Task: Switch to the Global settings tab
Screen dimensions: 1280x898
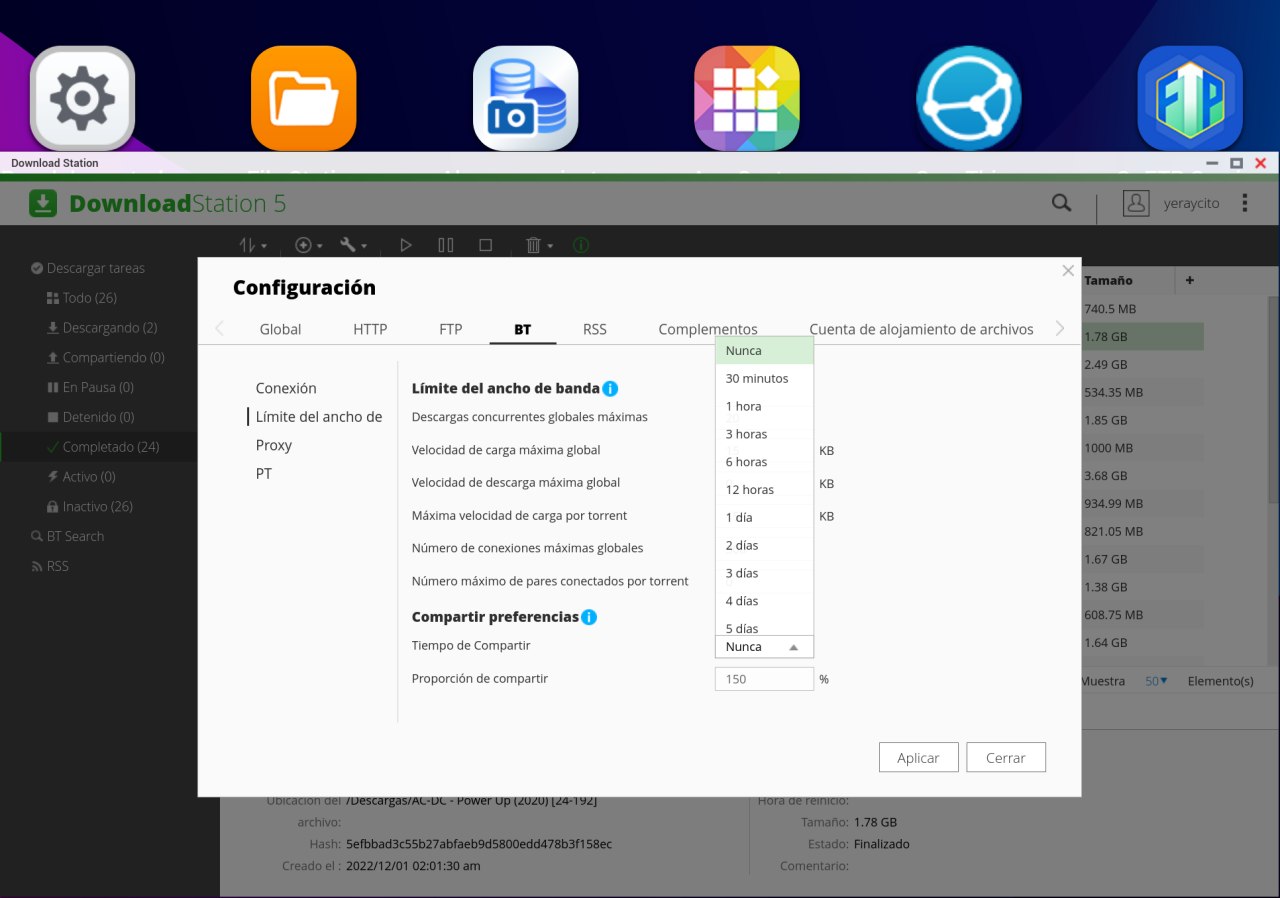Action: pyautogui.click(x=280, y=329)
